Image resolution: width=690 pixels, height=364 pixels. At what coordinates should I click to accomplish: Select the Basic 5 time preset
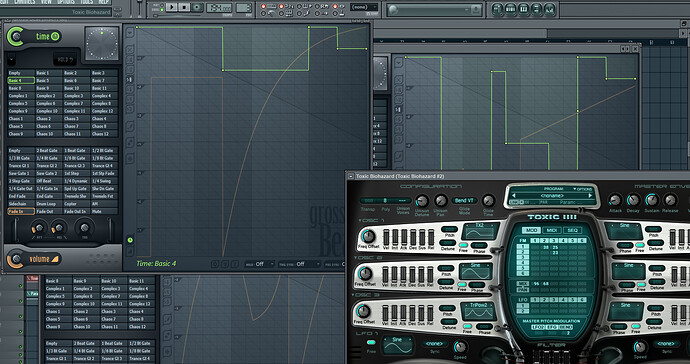tap(48, 81)
